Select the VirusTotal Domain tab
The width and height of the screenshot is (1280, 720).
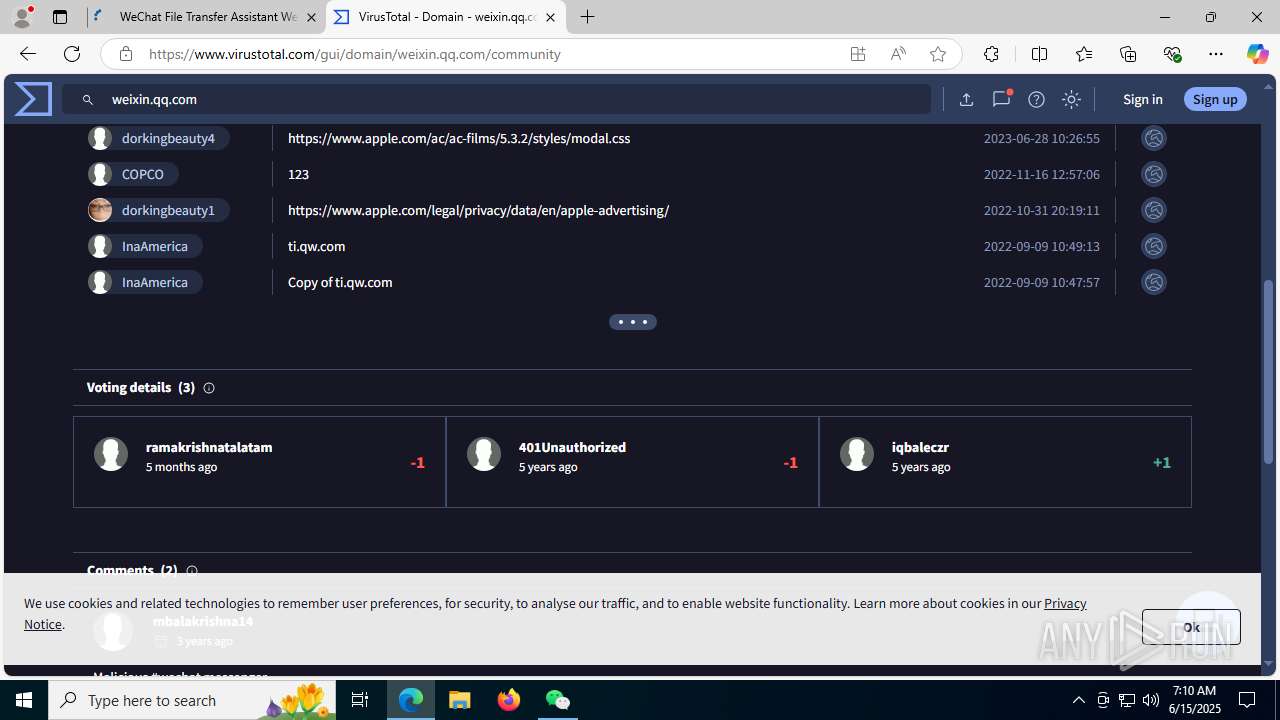tap(446, 17)
